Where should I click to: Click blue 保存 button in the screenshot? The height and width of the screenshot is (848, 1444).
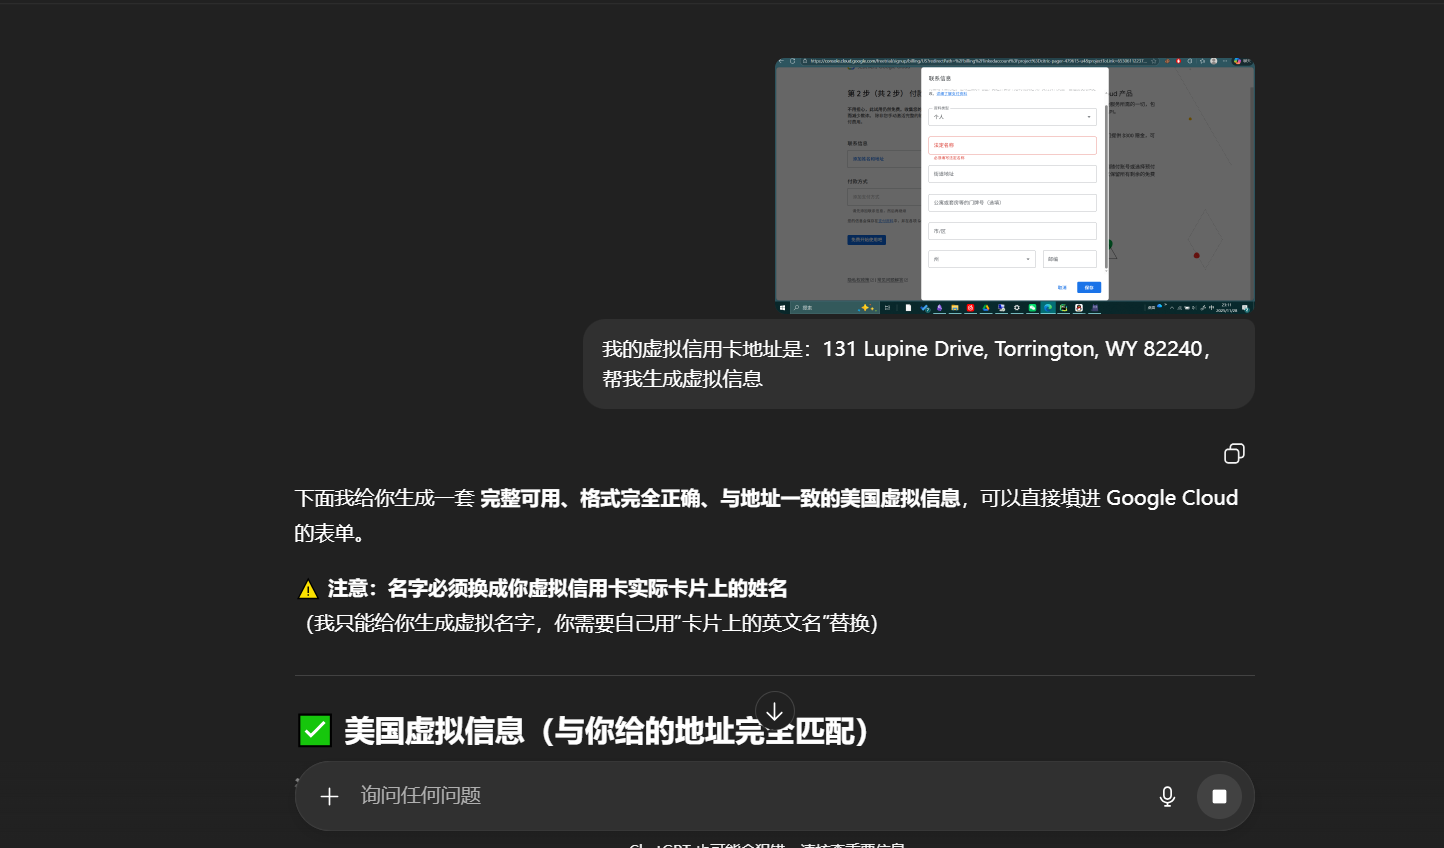click(1089, 288)
